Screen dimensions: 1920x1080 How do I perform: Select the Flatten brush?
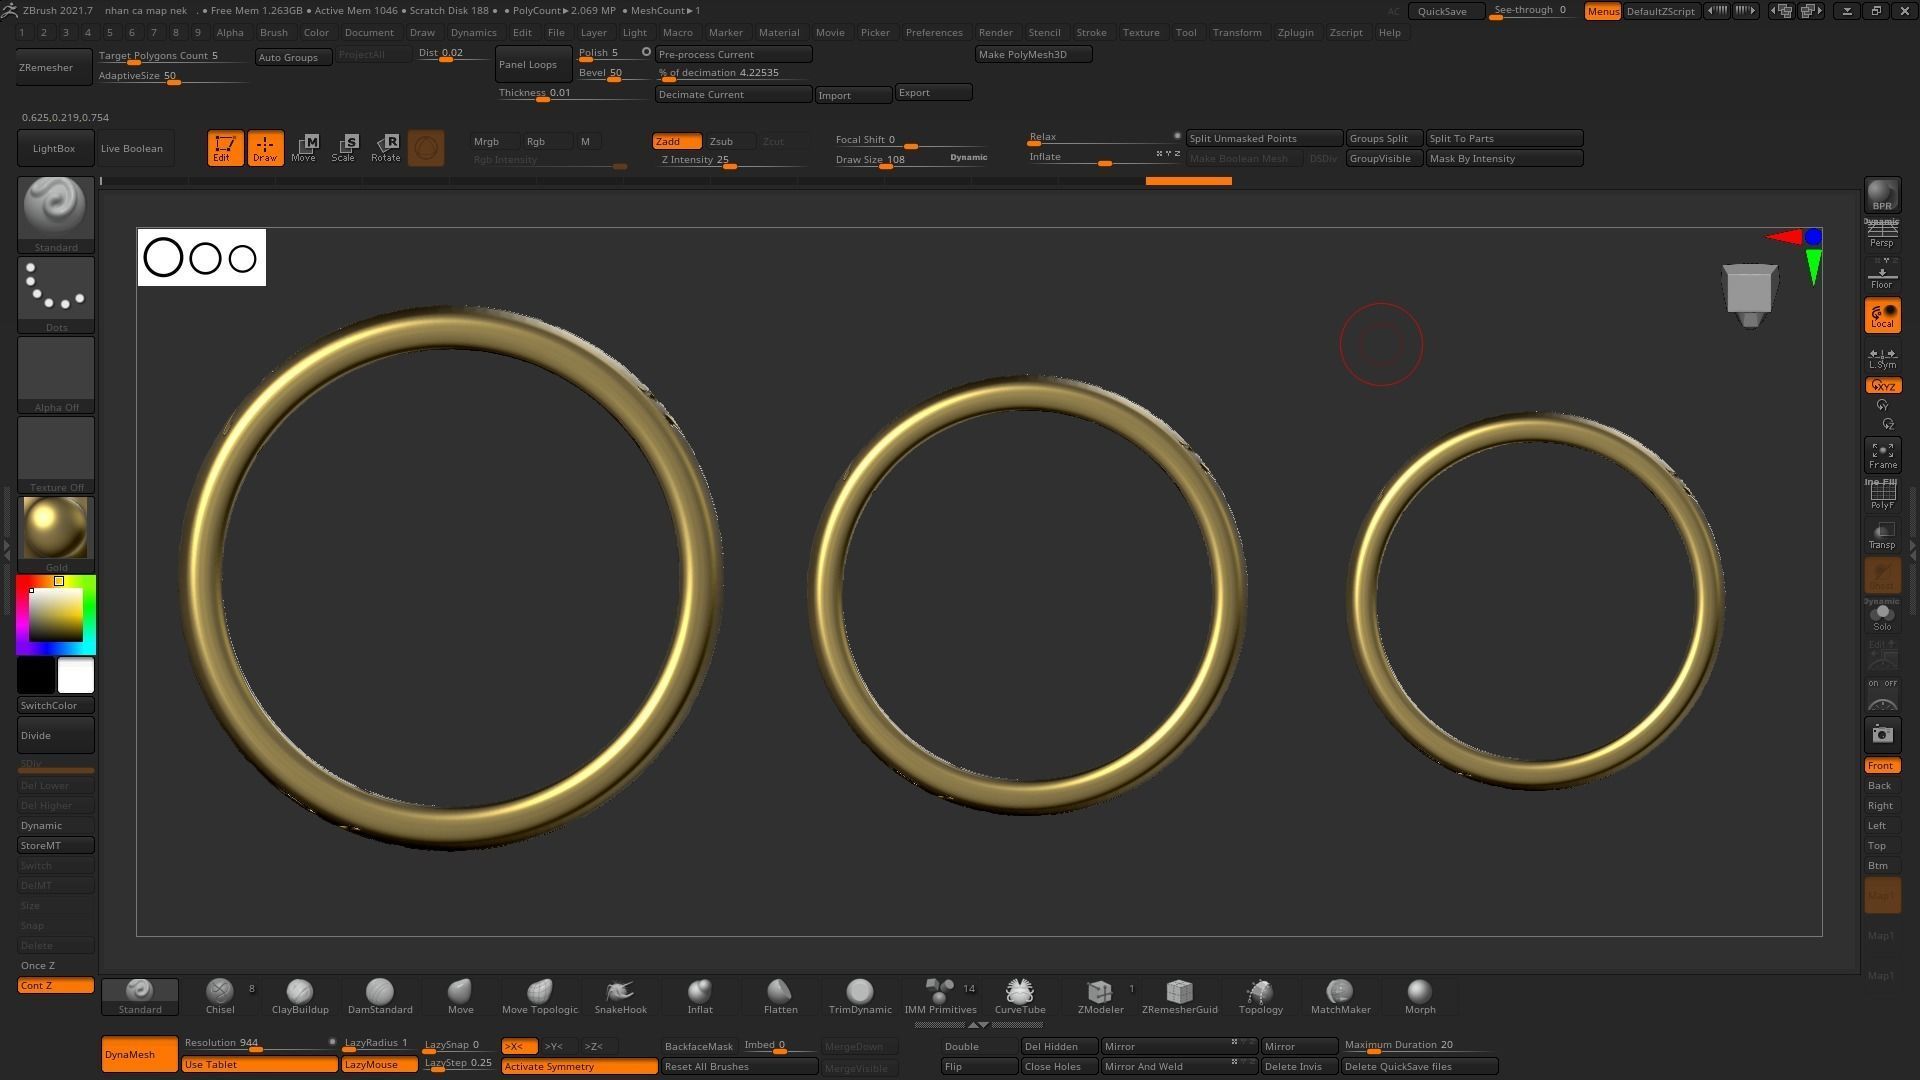780,996
